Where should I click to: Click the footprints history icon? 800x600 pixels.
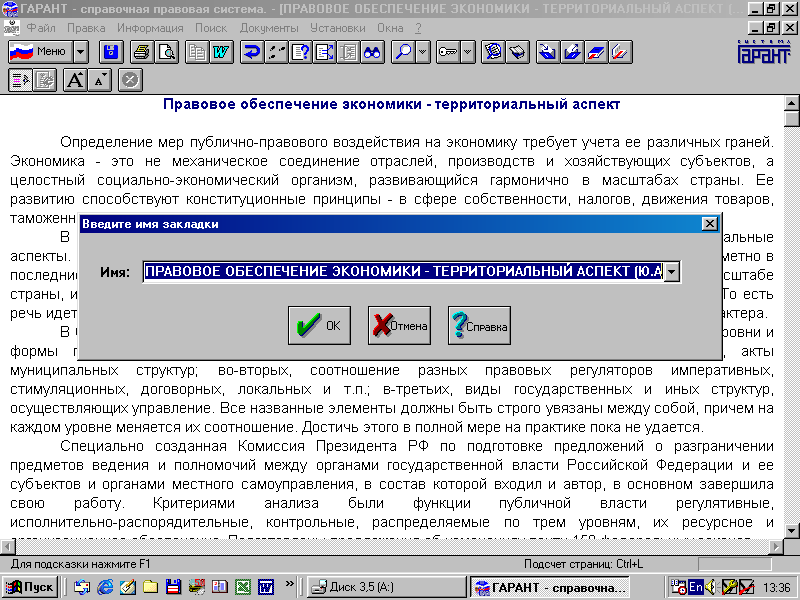point(276,52)
